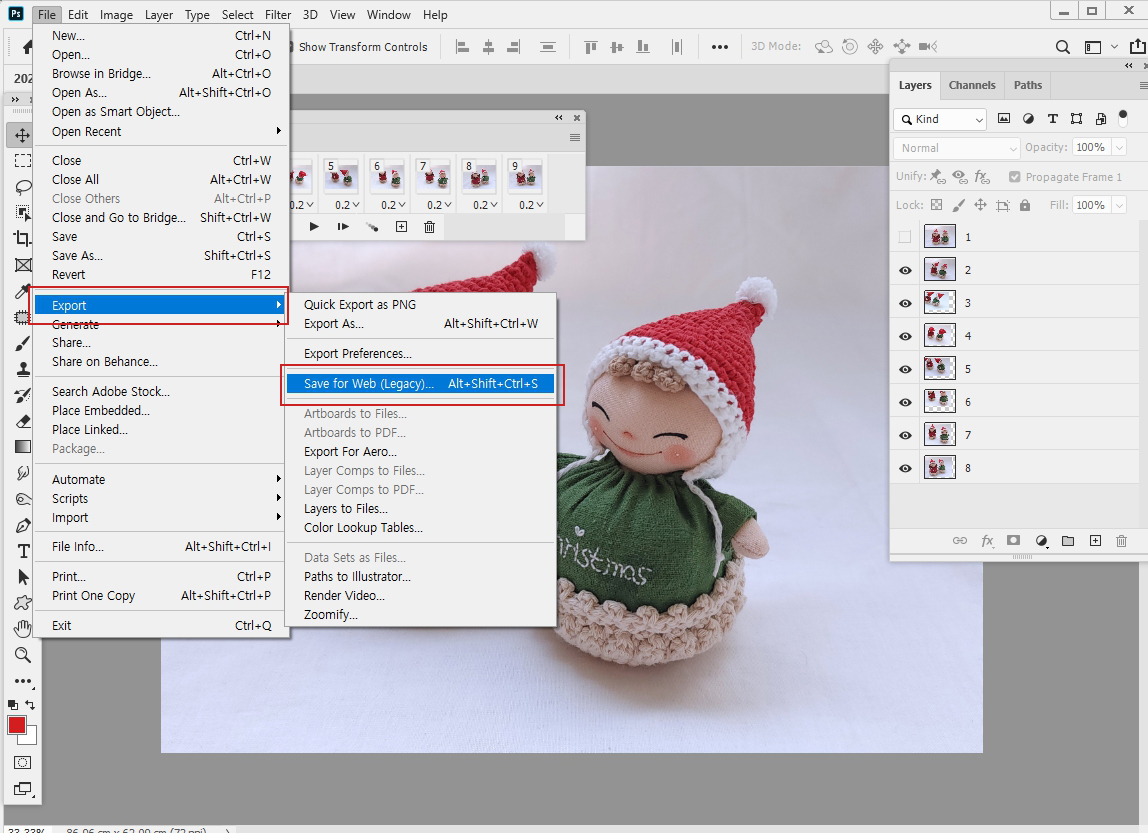This screenshot has height=833, width=1148.
Task: Open the Kind filter dropdown
Action: pyautogui.click(x=940, y=119)
